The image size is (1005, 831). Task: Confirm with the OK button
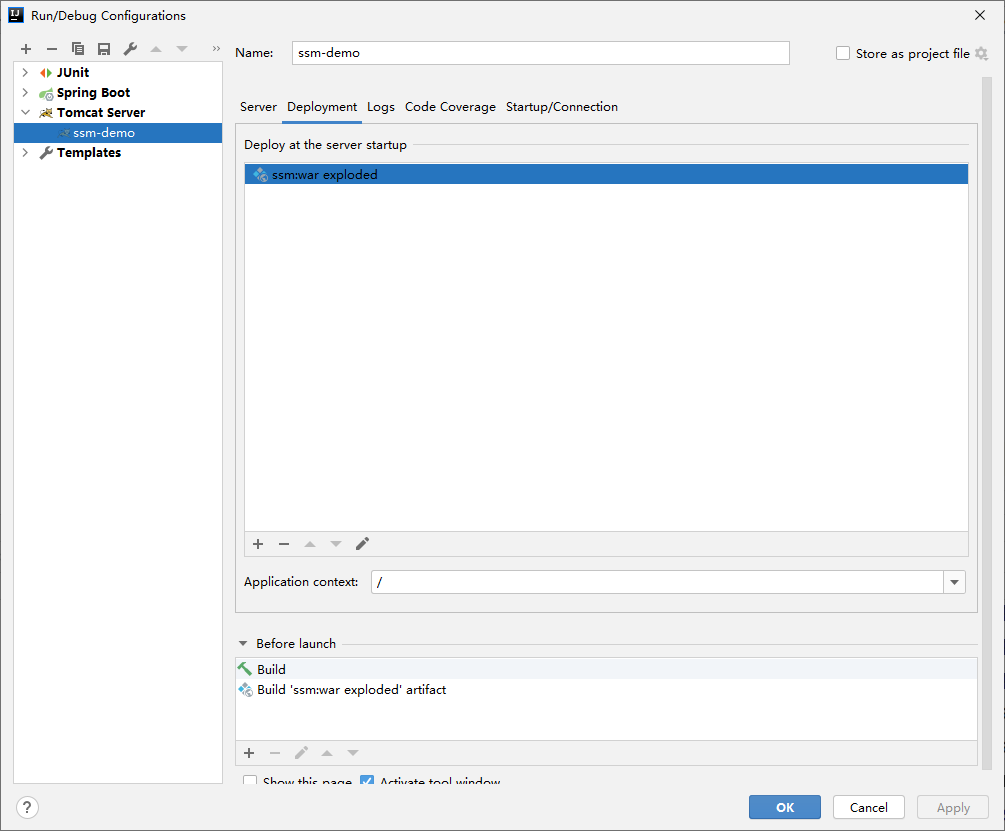(785, 807)
